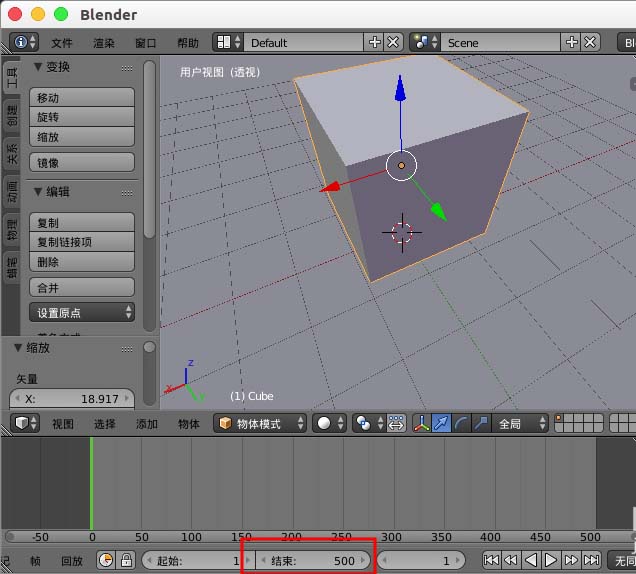Jump to the next keyframe
The height and width of the screenshot is (574, 636).
point(571,560)
